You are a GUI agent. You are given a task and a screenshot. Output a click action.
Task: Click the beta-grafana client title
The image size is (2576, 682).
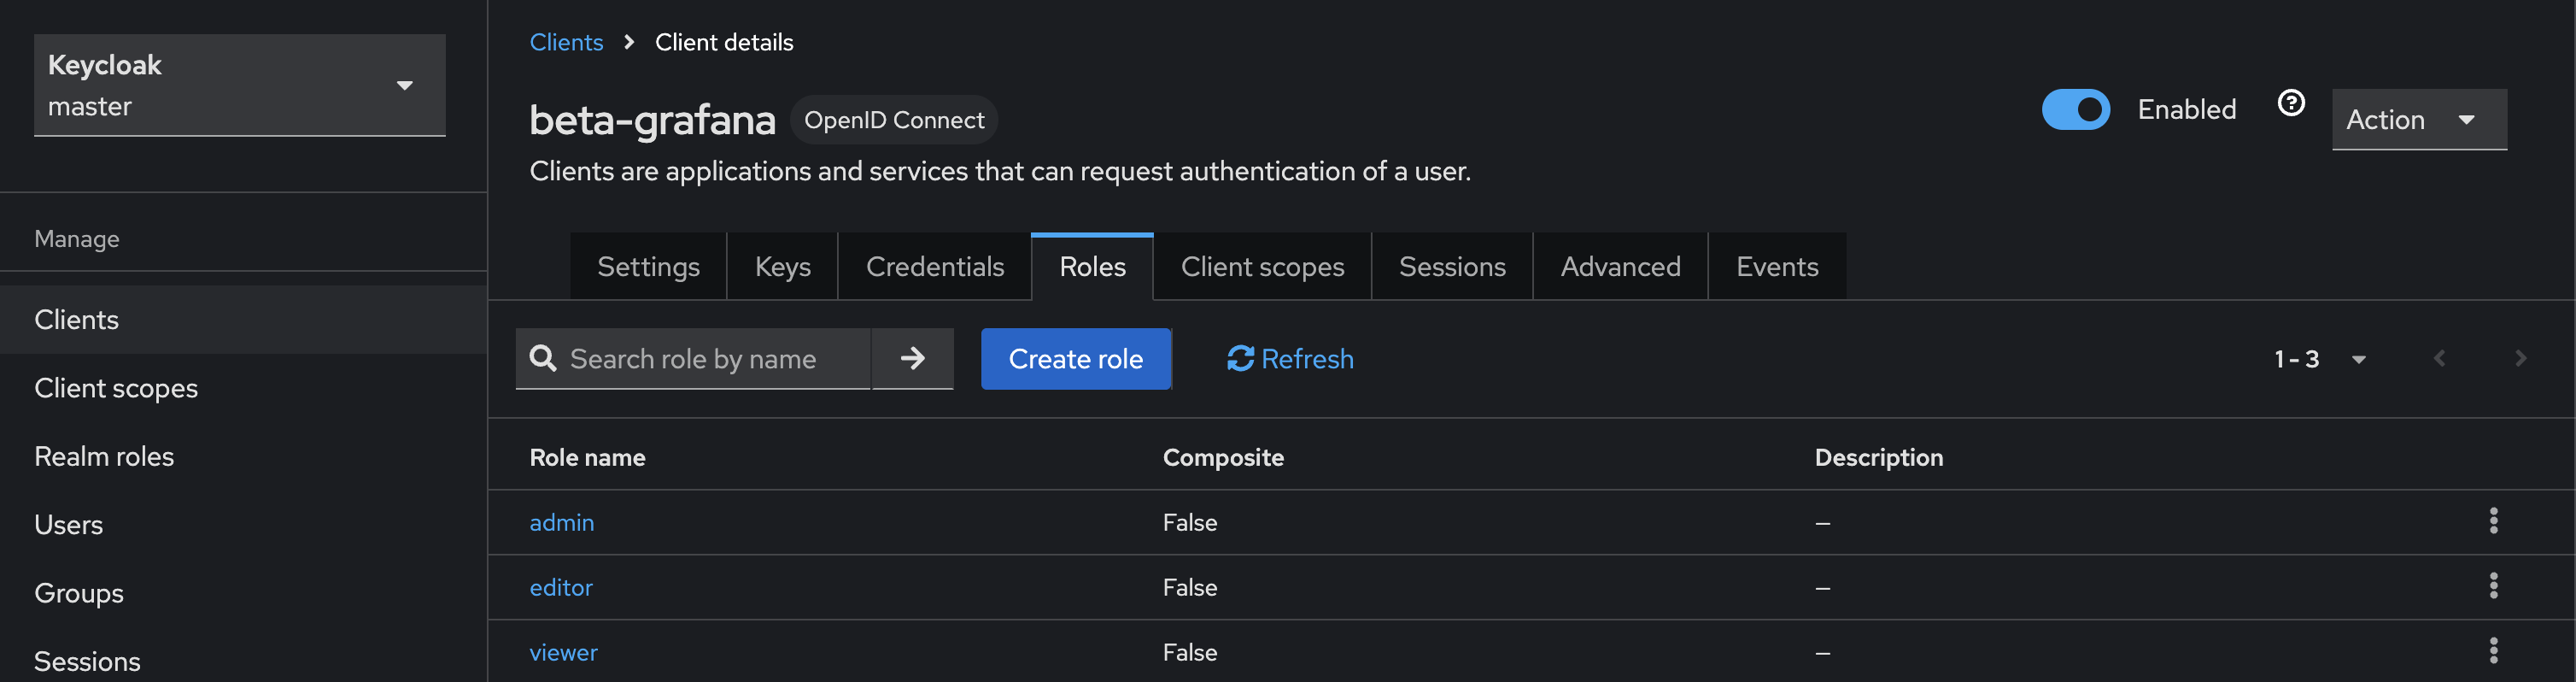click(652, 120)
